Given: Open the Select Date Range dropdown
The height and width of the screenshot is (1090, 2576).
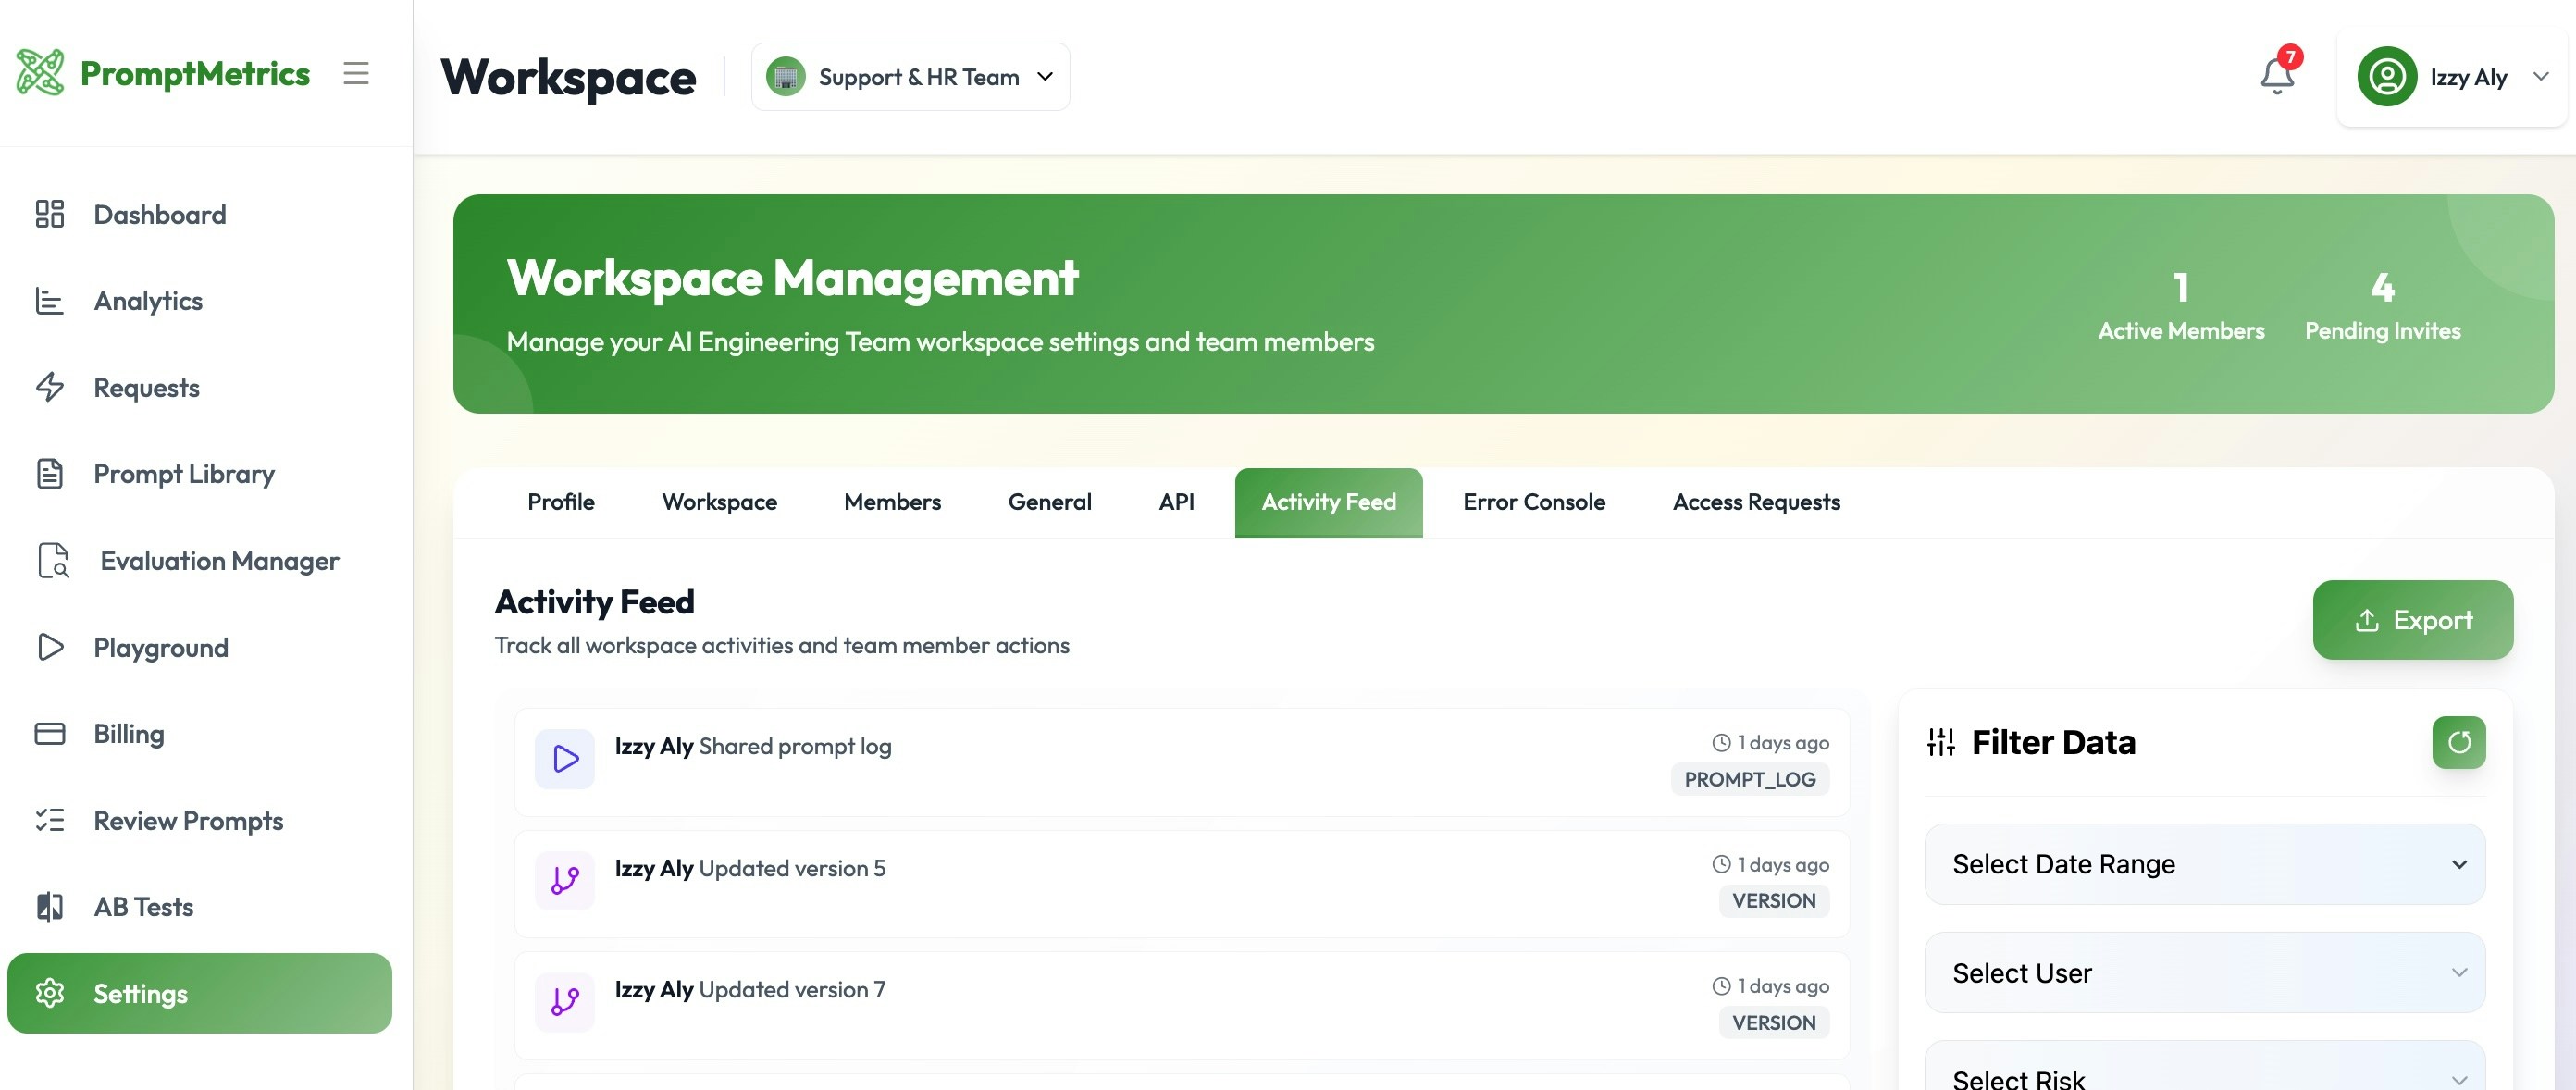Looking at the screenshot, I should point(2203,864).
